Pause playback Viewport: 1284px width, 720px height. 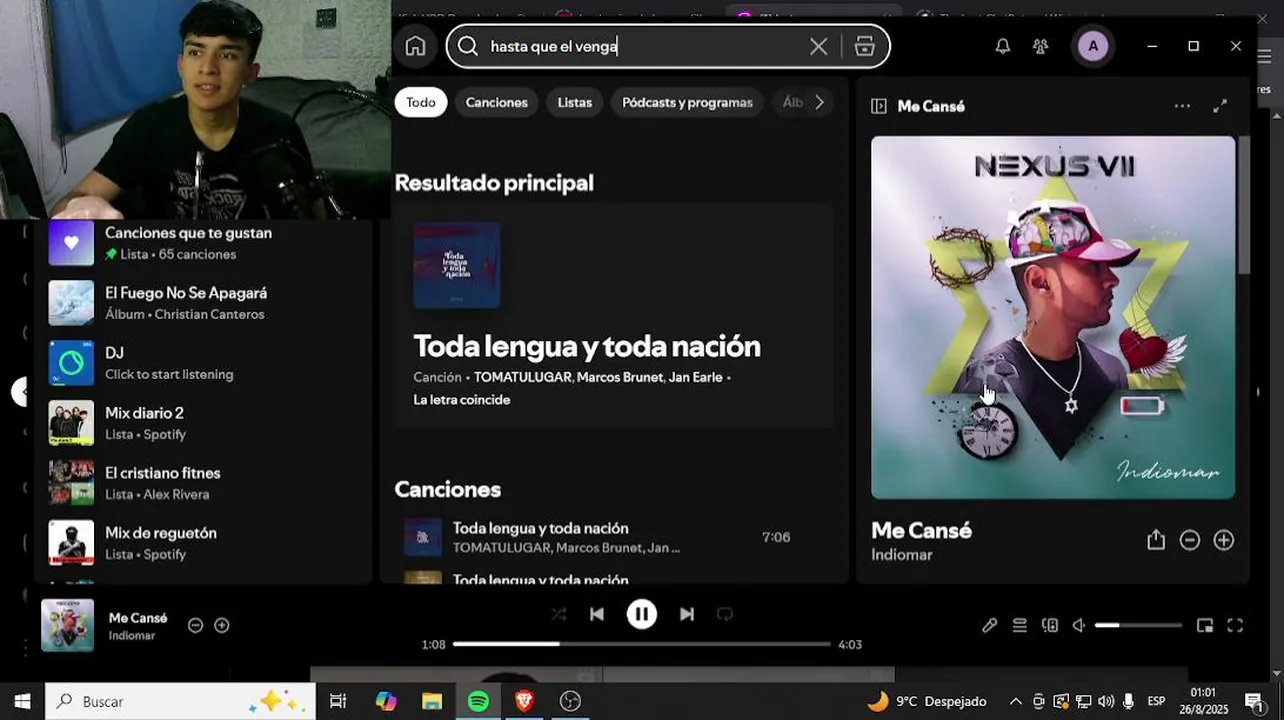(642, 614)
